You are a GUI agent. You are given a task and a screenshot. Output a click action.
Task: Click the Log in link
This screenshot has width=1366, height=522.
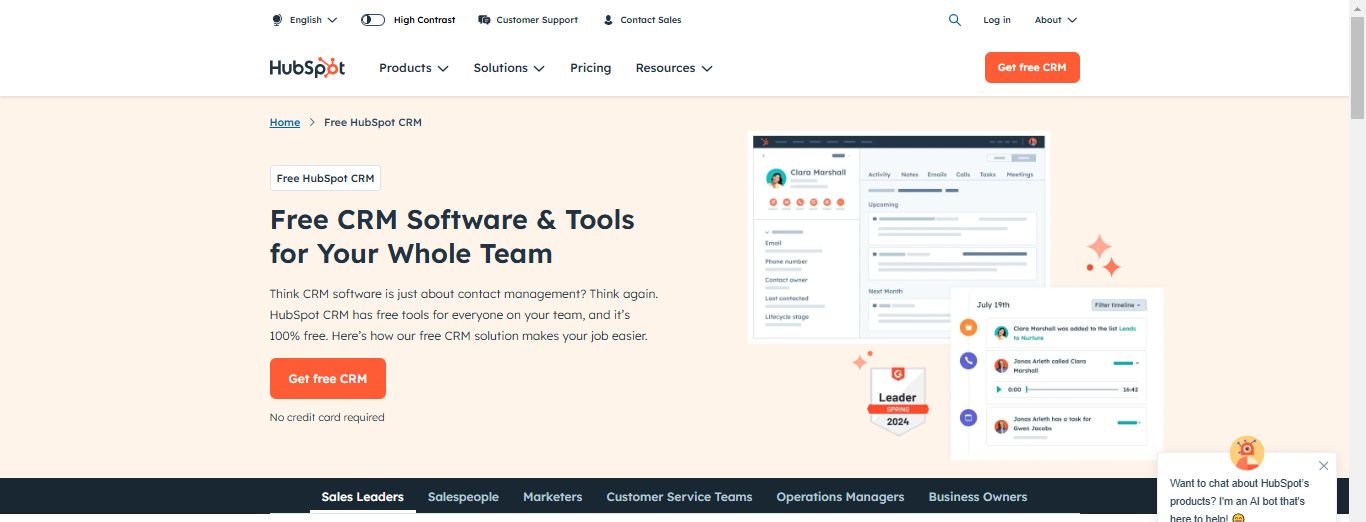click(997, 20)
